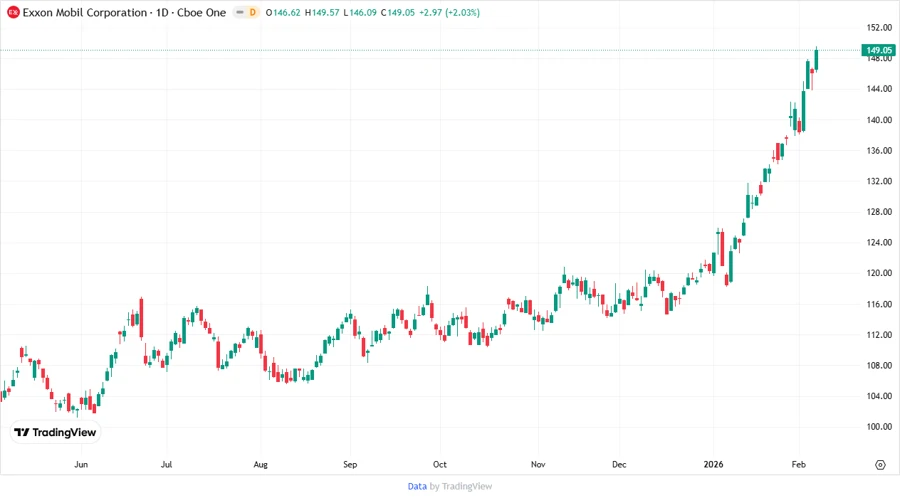Image resolution: width=900 pixels, height=498 pixels.
Task: Click the 104.00 price axis label
Action: (x=879, y=396)
